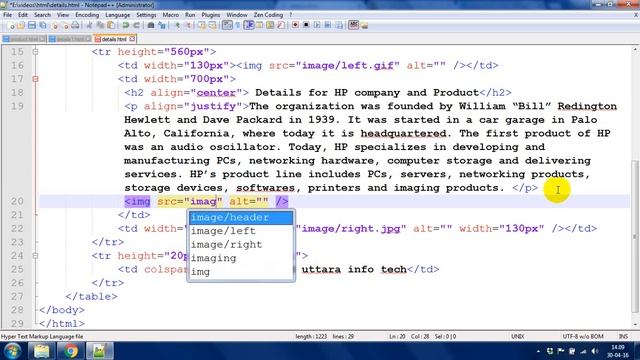Click the Ln : 20 status bar field

(397, 337)
